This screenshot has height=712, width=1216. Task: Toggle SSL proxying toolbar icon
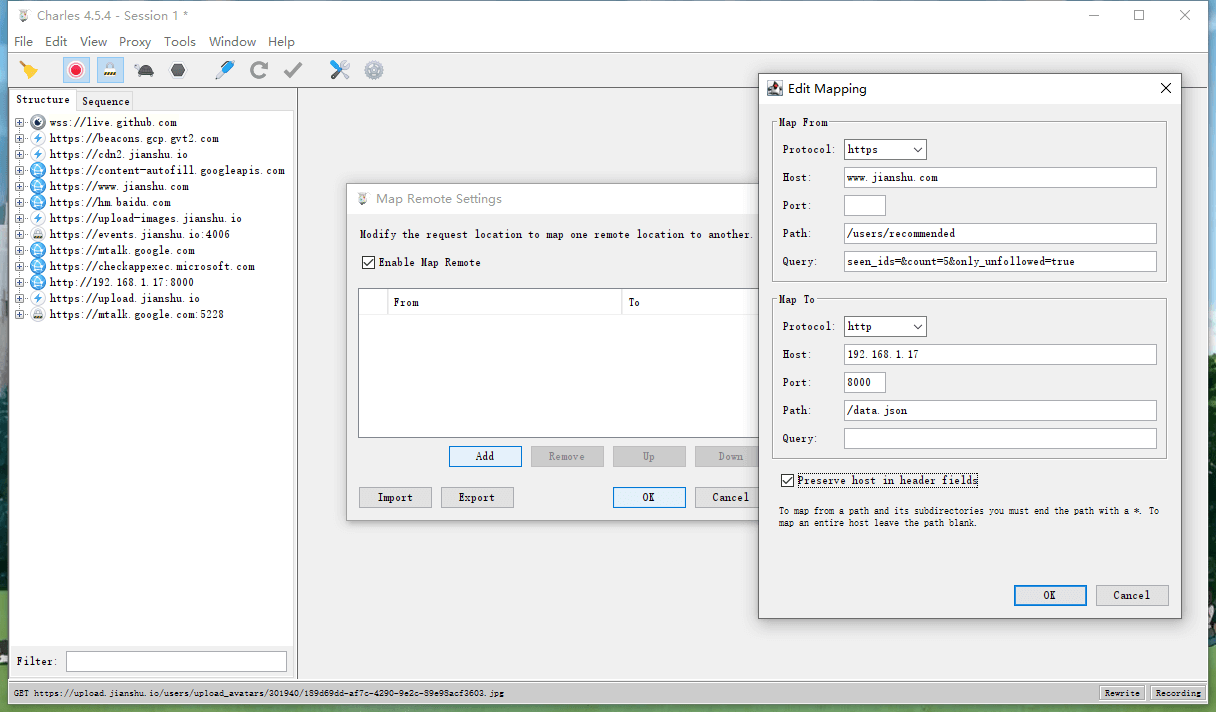110,70
